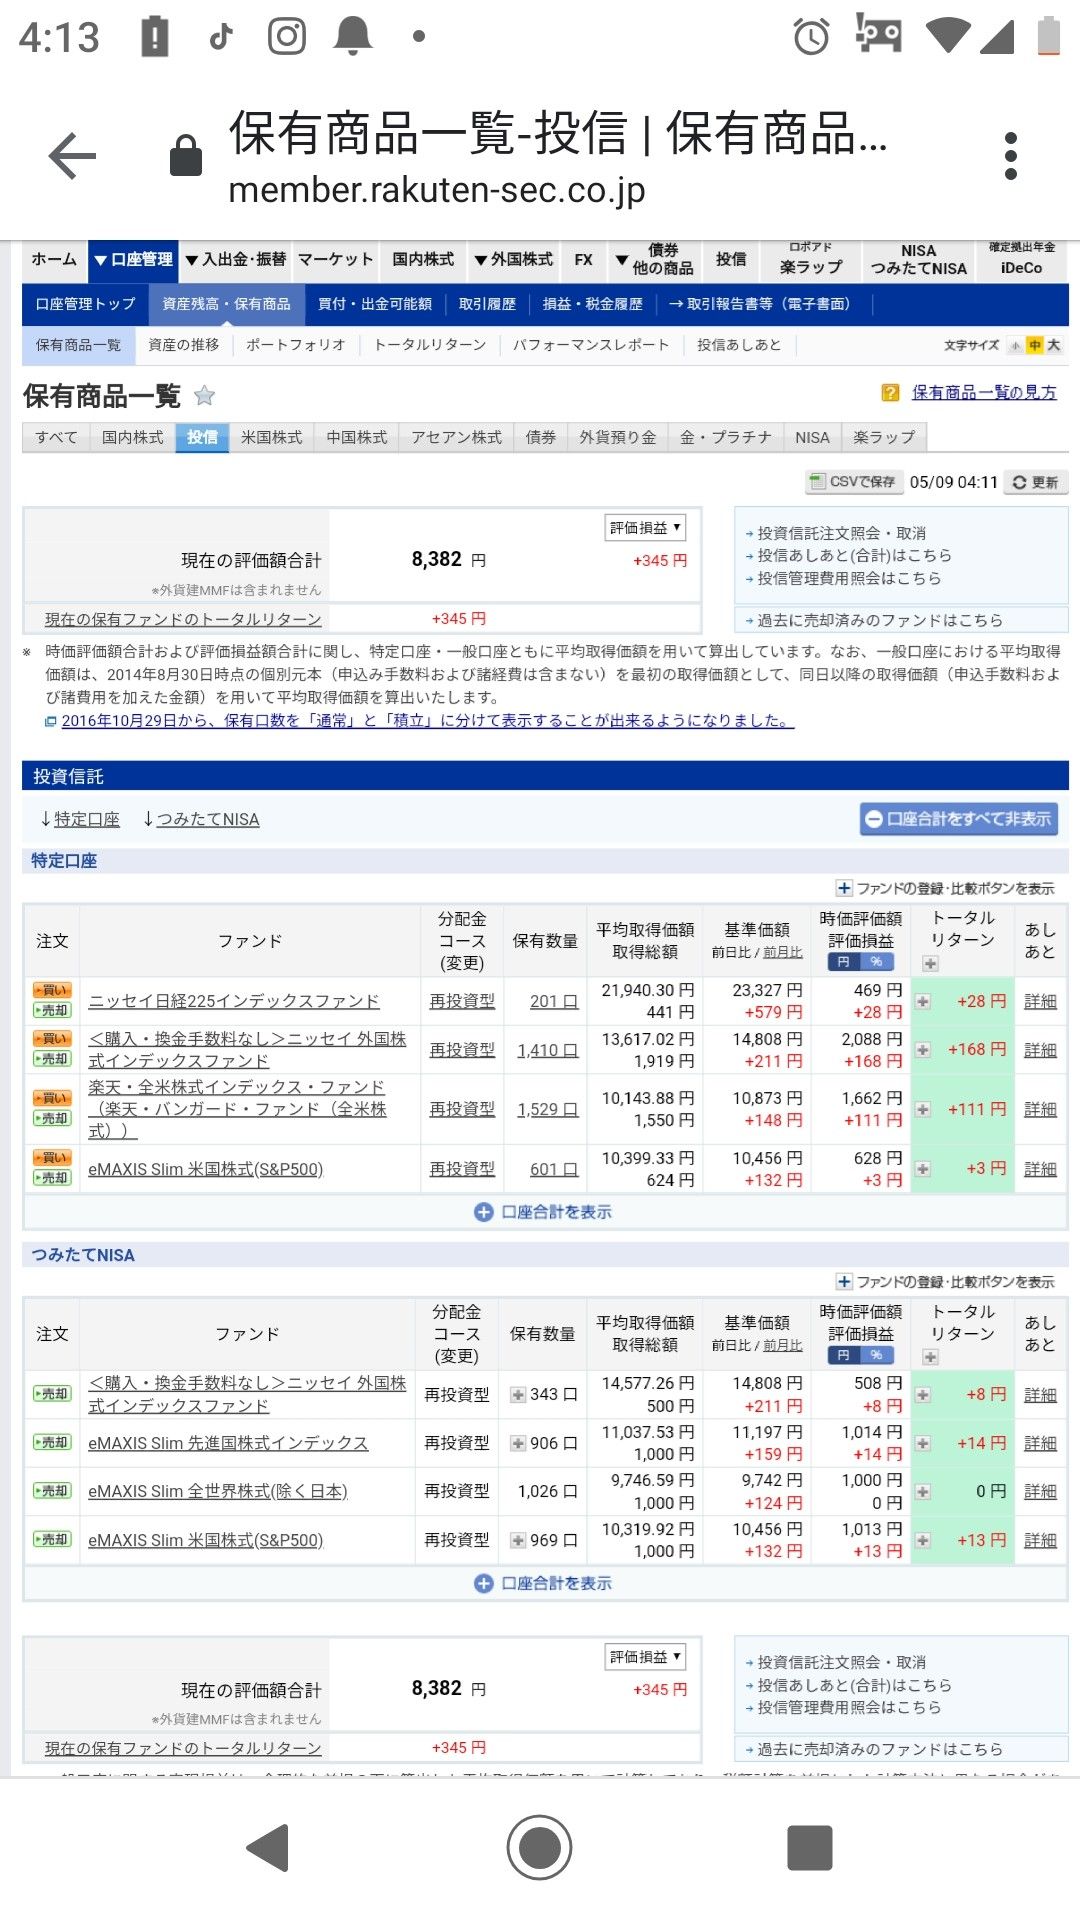Open 詳細 for eMAXIS Slim 先進国株式インデックス
This screenshot has width=1080, height=1920.
1040,1443
